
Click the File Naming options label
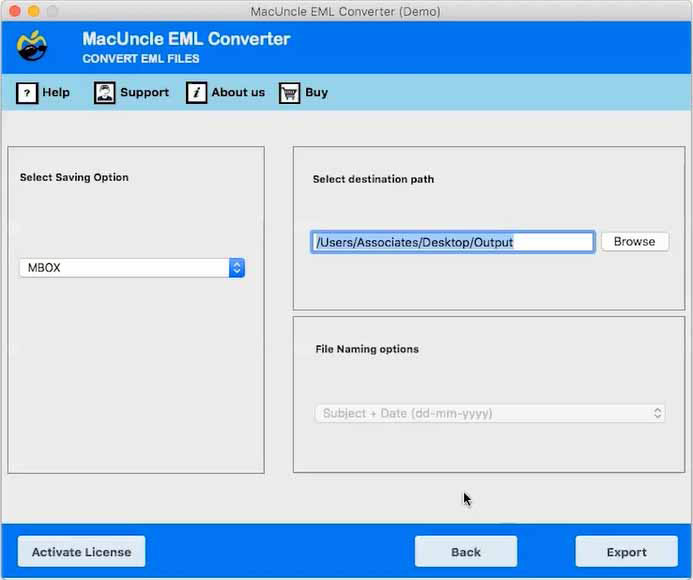click(367, 349)
